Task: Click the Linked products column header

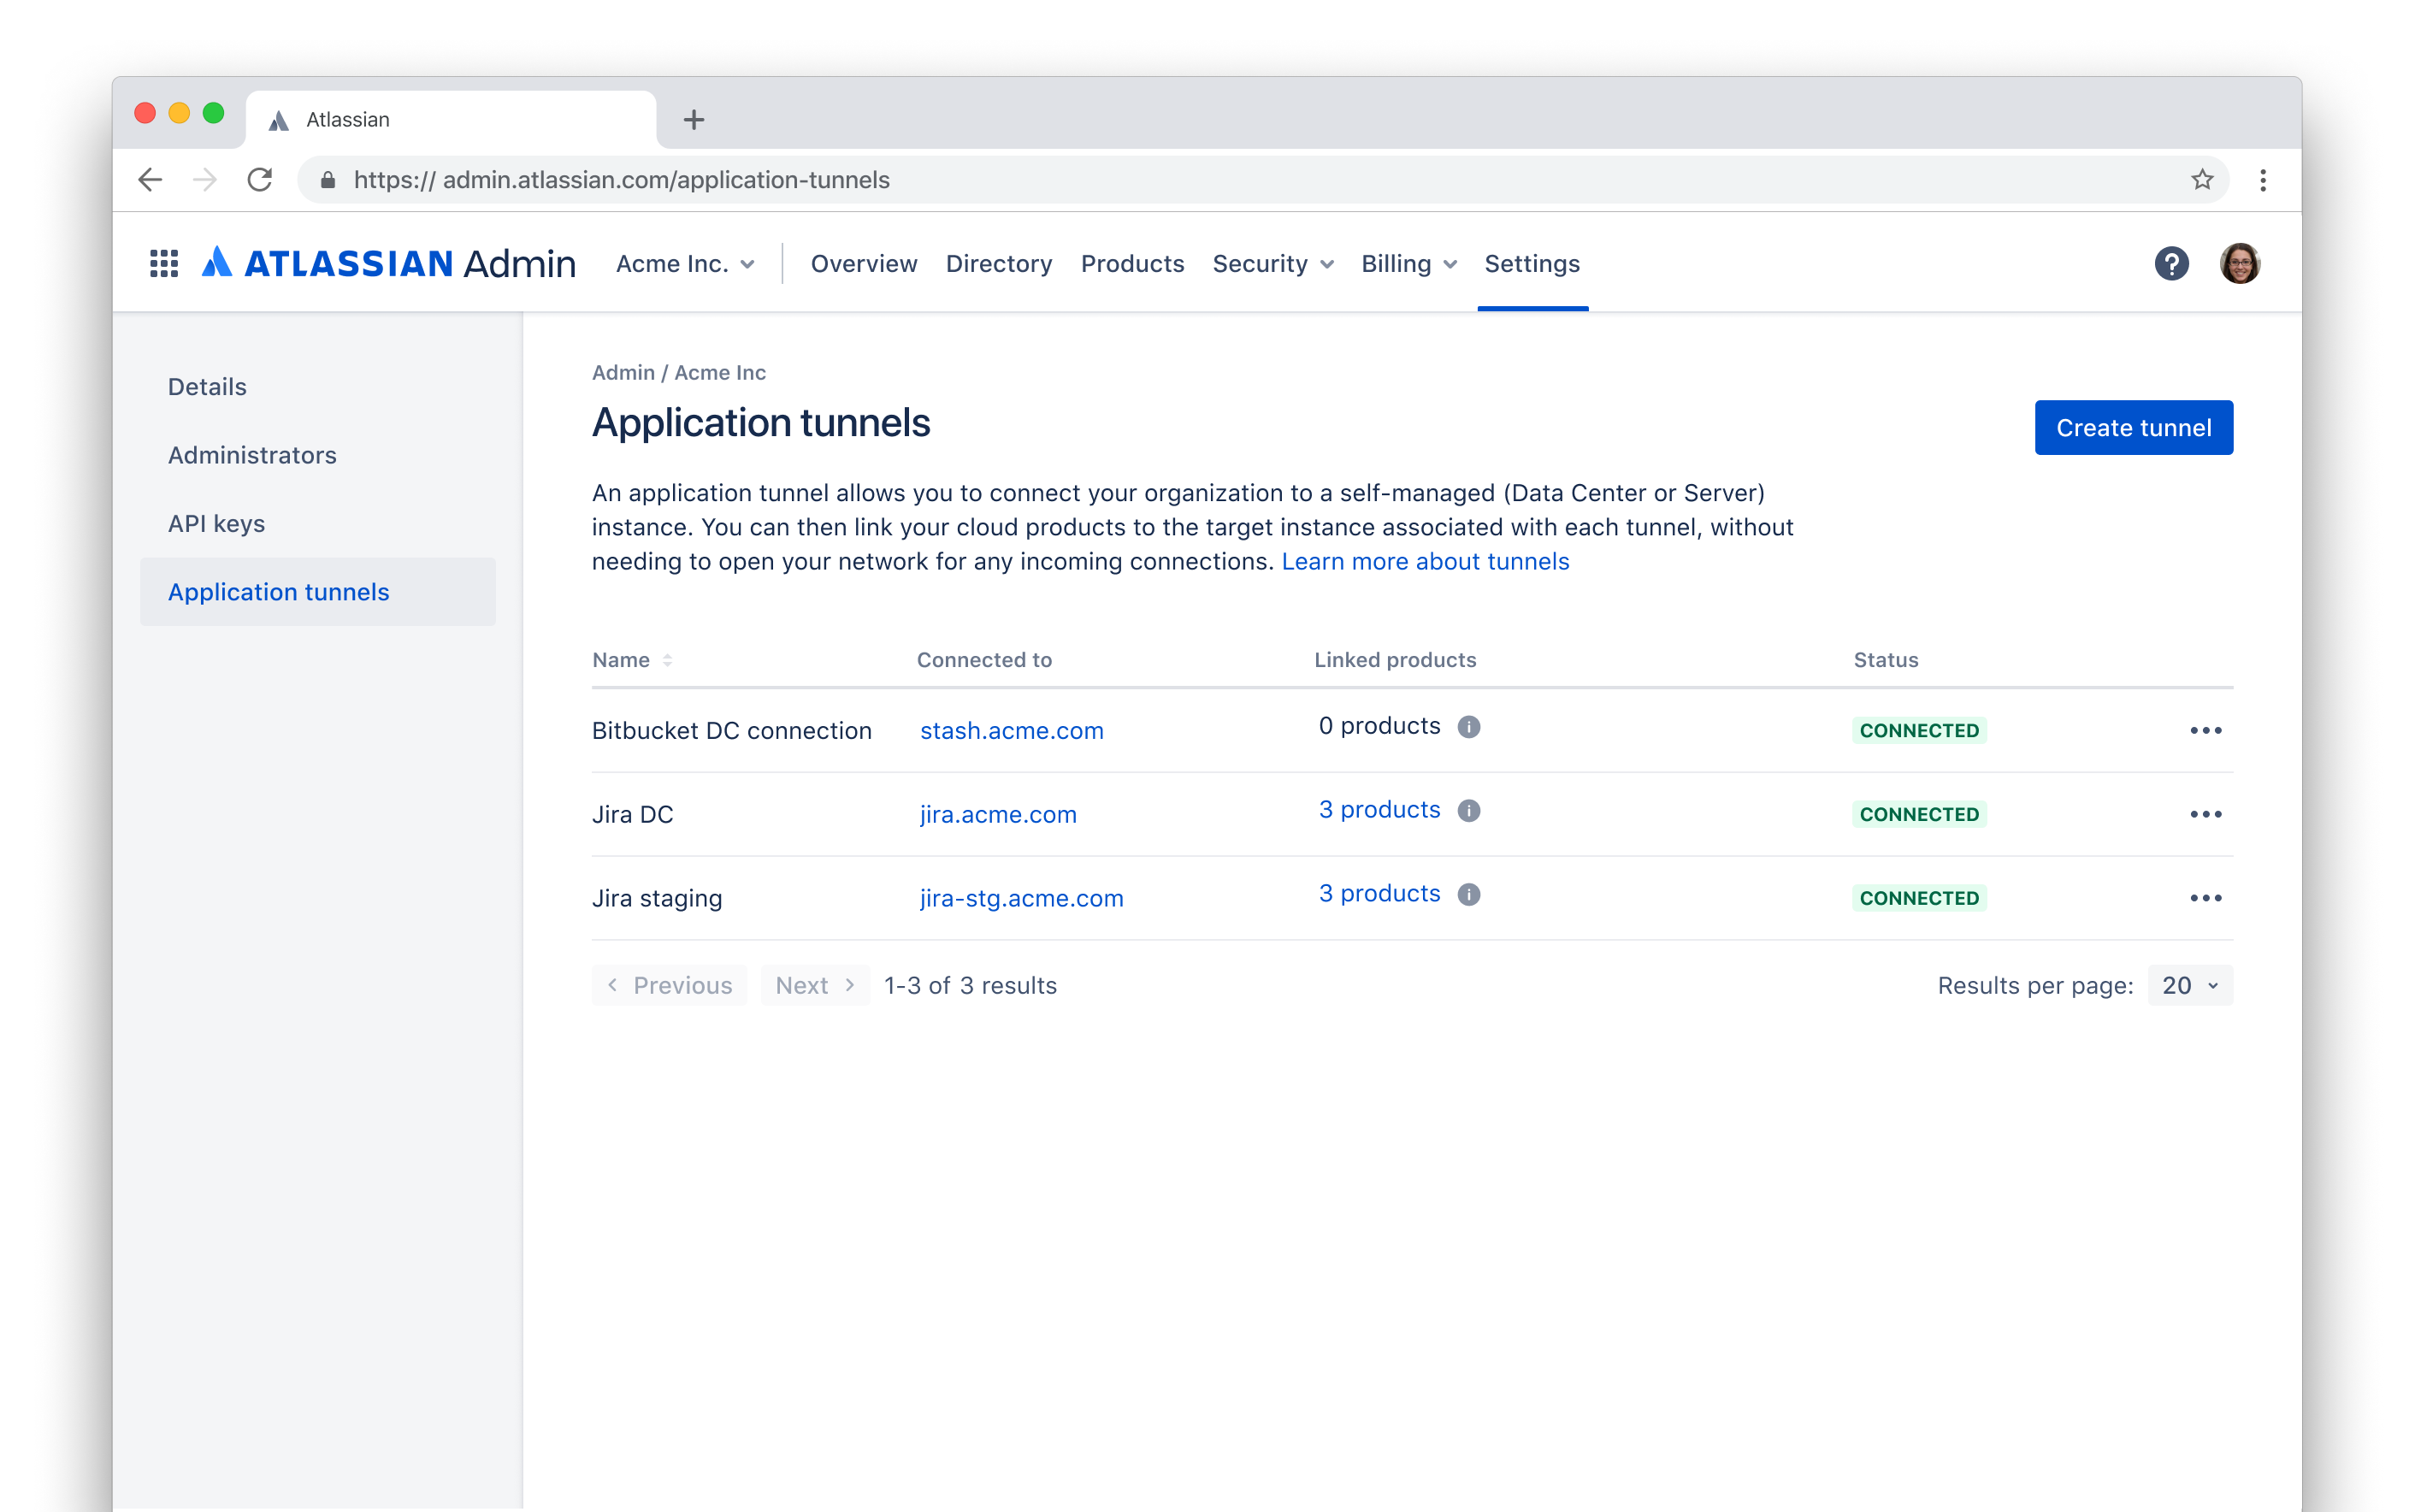Action: point(1395,660)
